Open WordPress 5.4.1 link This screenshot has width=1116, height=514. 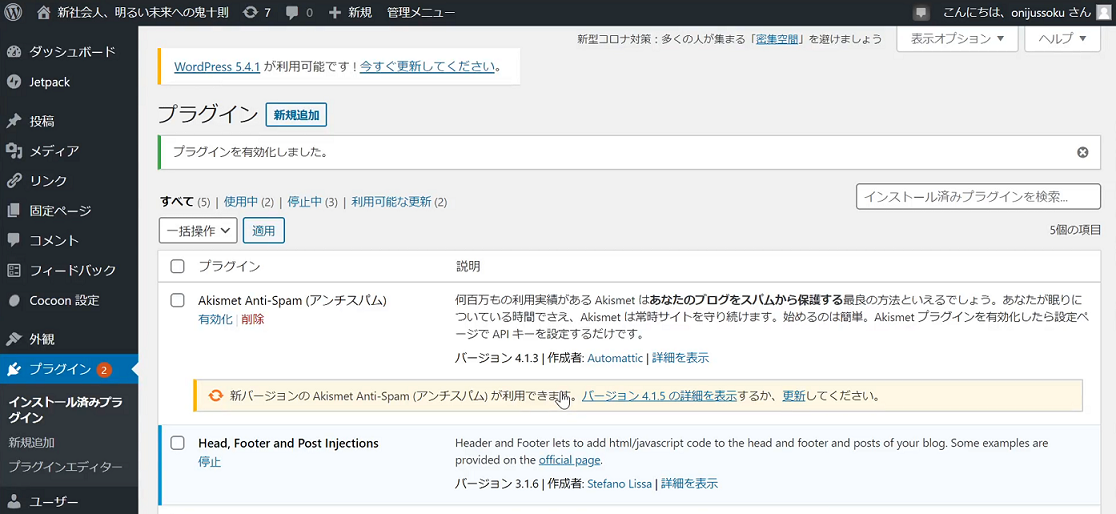pos(217,67)
